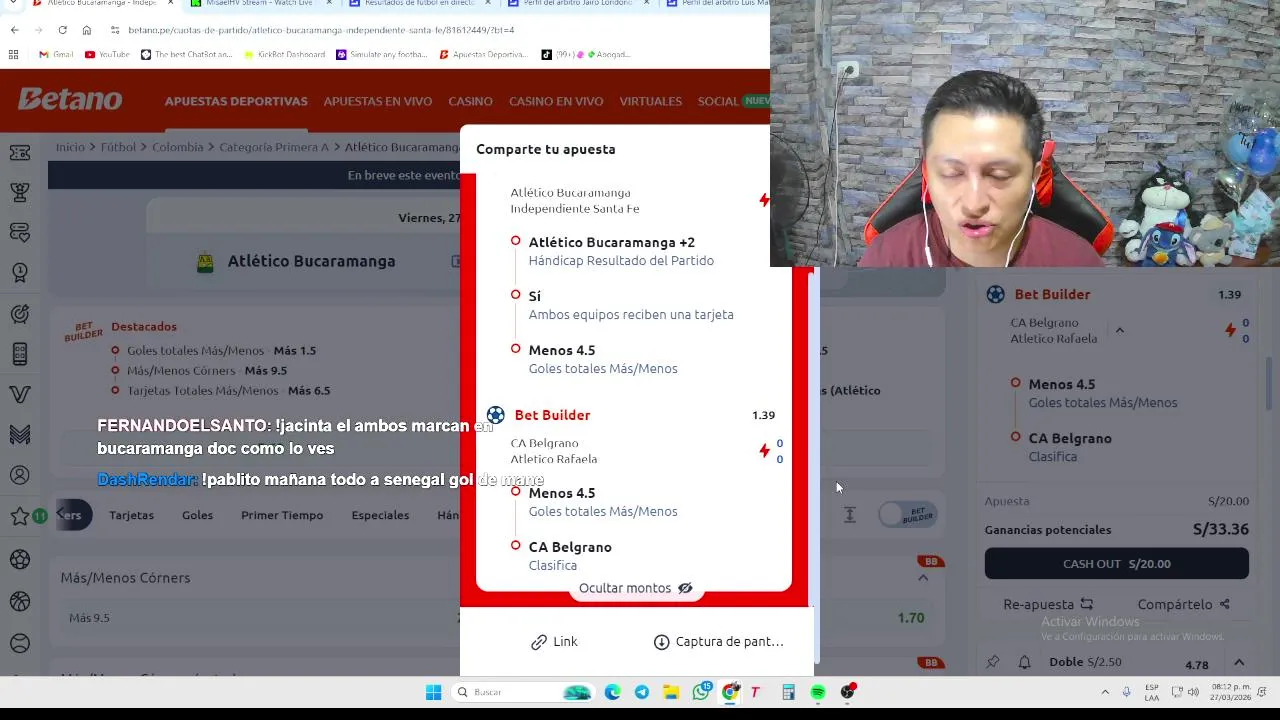The image size is (1280, 720).
Task: Switch to the Goles market tab
Action: (197, 515)
